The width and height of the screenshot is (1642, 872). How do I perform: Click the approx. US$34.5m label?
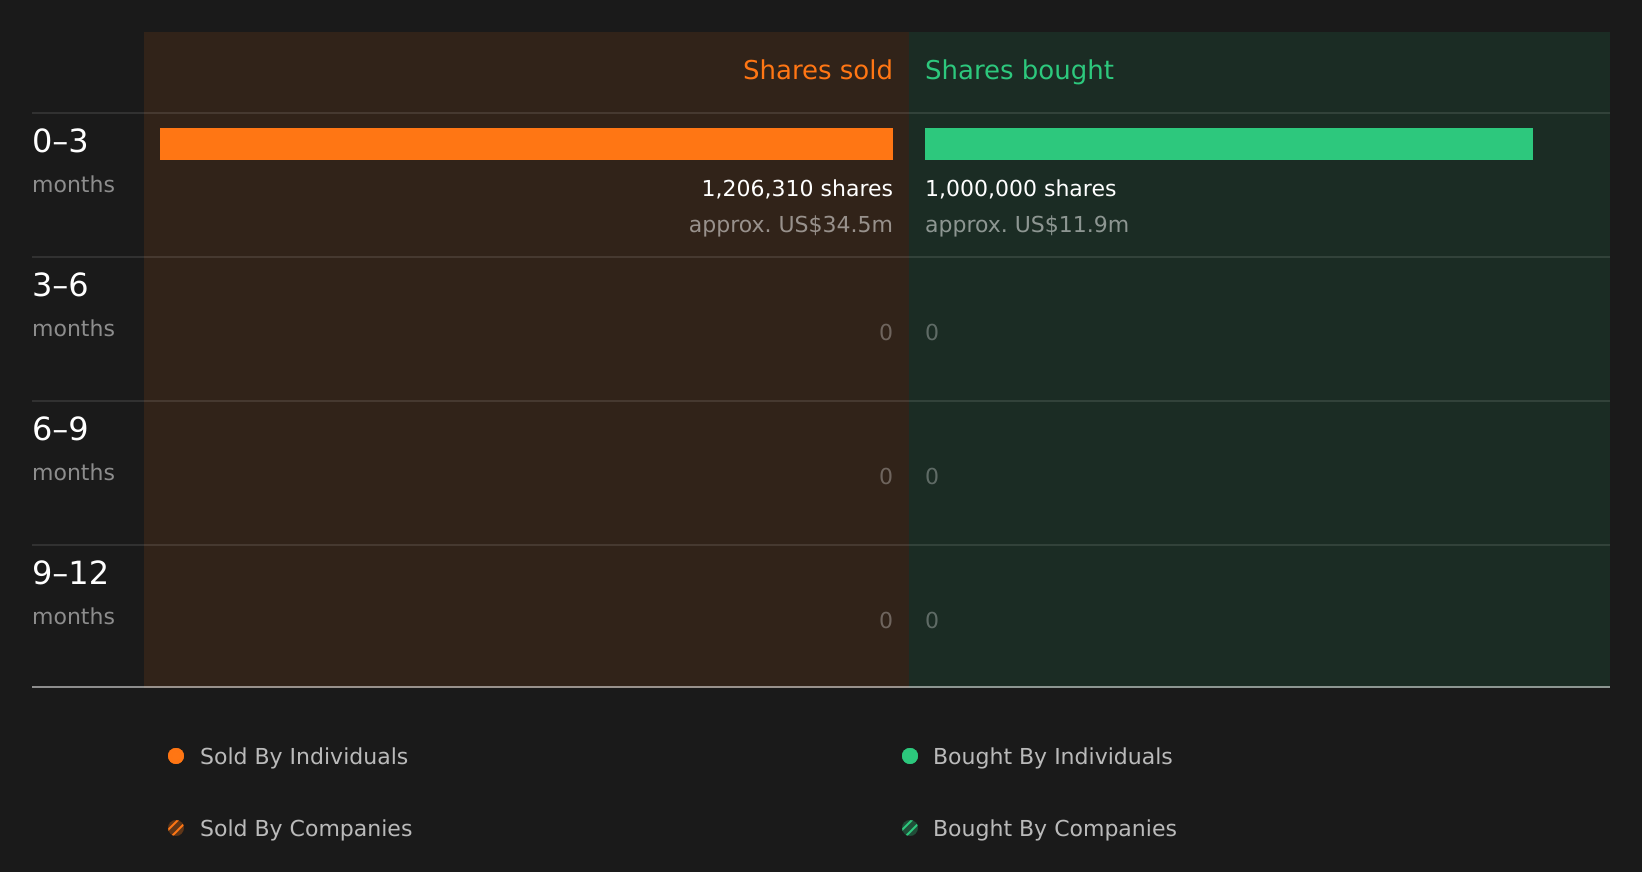click(790, 224)
